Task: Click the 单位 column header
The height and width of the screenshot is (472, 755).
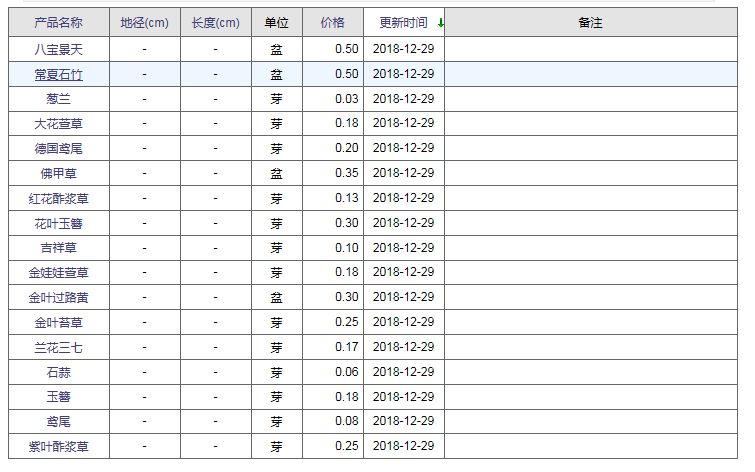Action: [276, 23]
